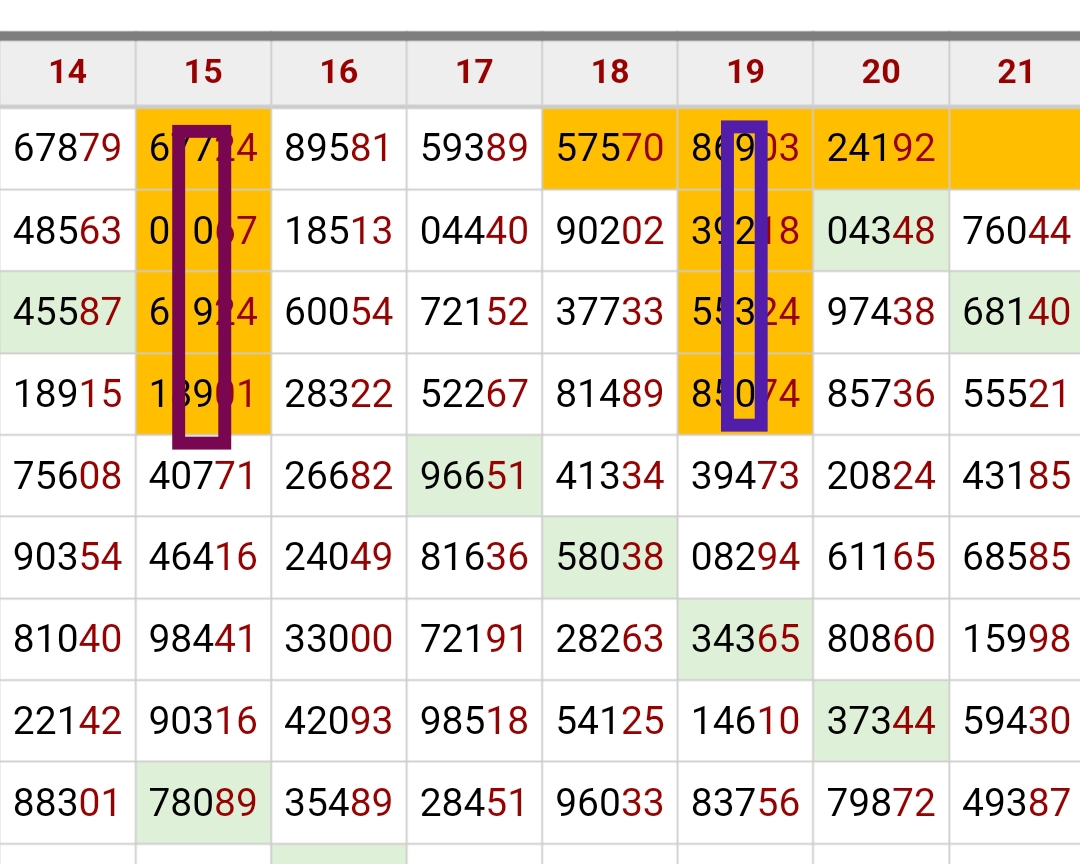Select the cell showing 48563
Image resolution: width=1080 pixels, height=864 pixels.
click(68, 230)
